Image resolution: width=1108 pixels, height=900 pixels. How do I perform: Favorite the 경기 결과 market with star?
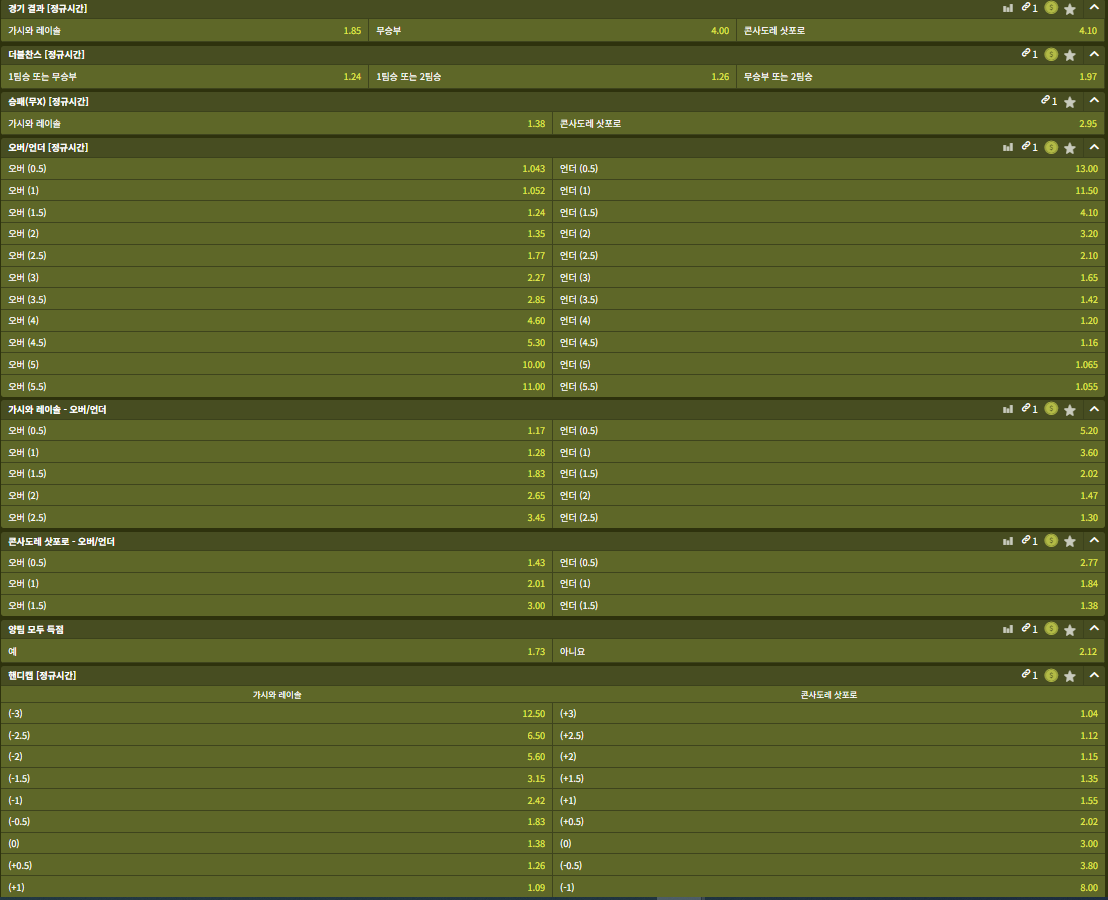(1070, 8)
